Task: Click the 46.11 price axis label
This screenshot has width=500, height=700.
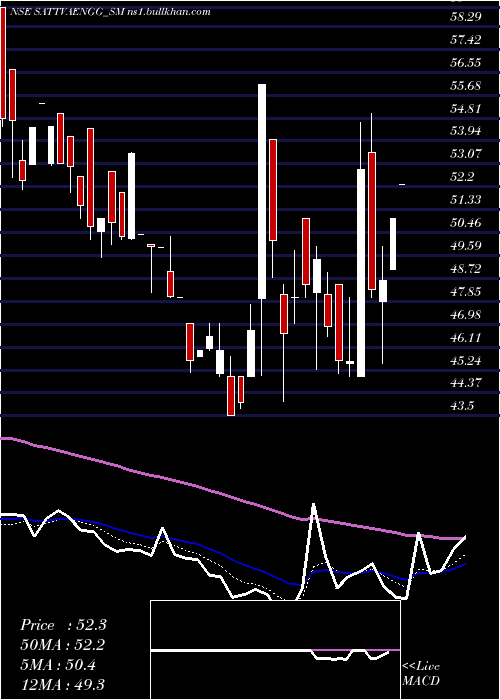Action: (466, 338)
